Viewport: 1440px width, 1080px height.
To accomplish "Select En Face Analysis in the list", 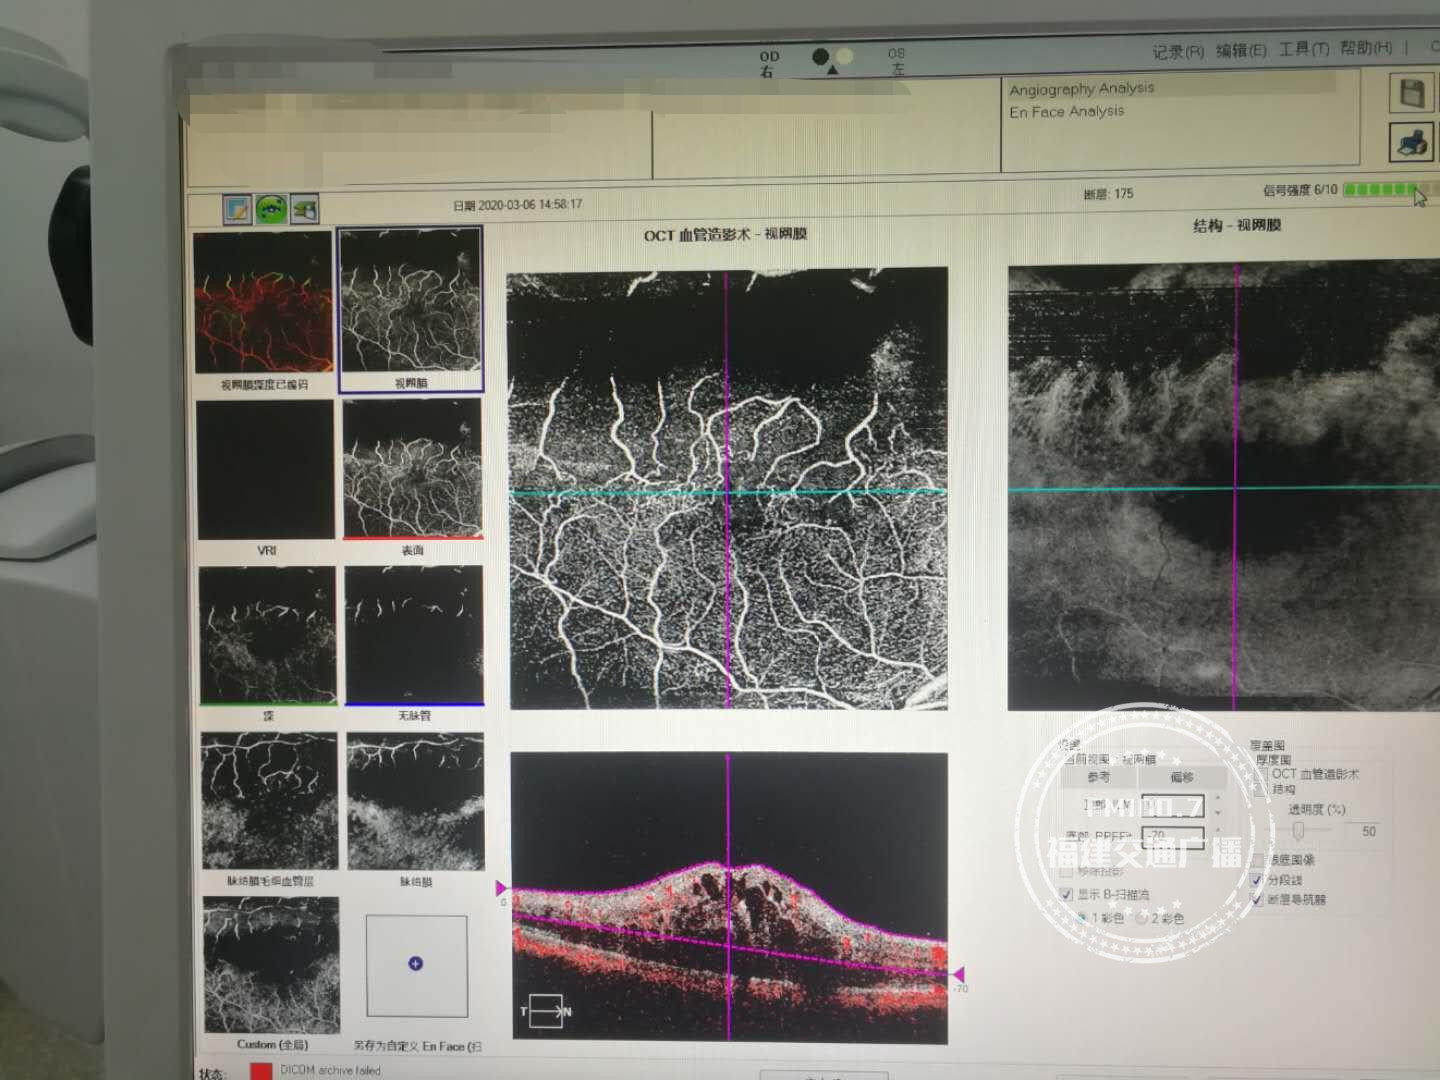I will (x=1067, y=112).
